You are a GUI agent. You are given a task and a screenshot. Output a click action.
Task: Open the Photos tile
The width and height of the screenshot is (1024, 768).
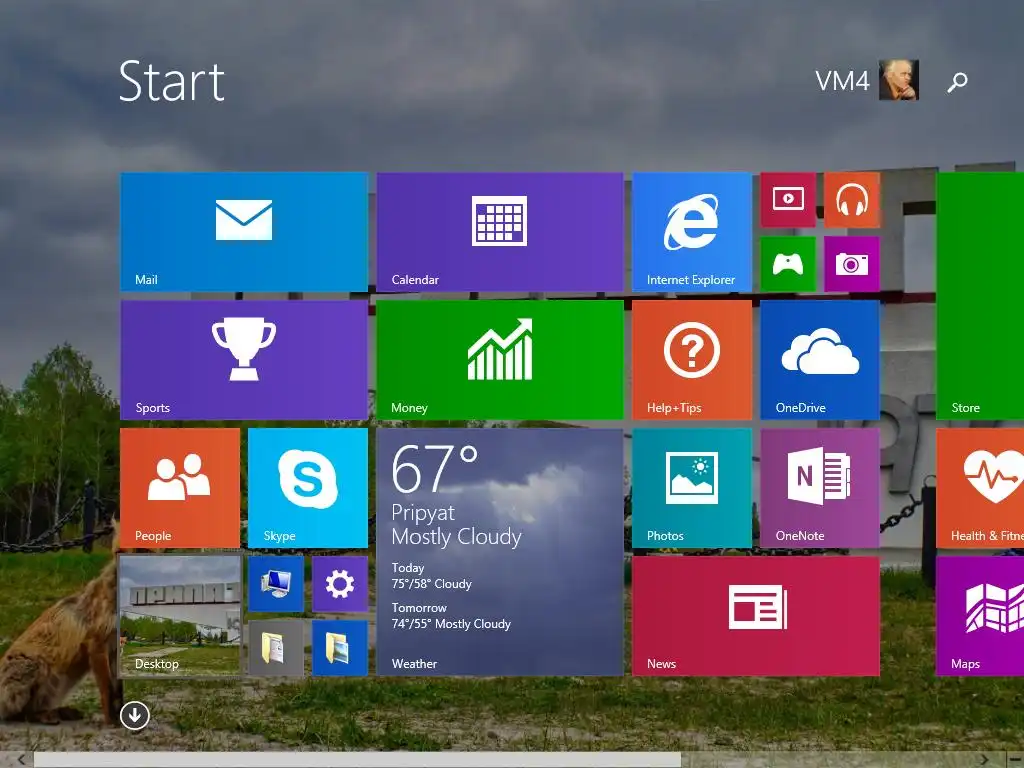[x=692, y=487]
